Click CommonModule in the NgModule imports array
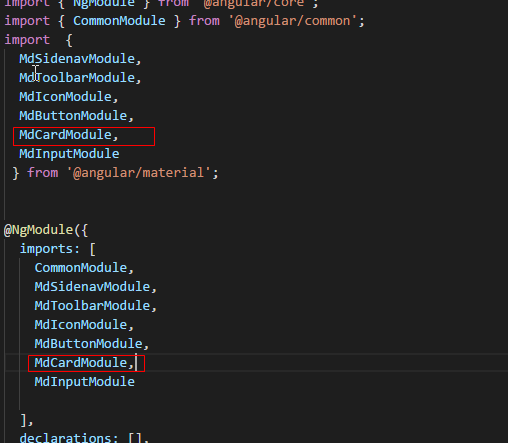Screen dimensions: 508x443 [x=81, y=268]
